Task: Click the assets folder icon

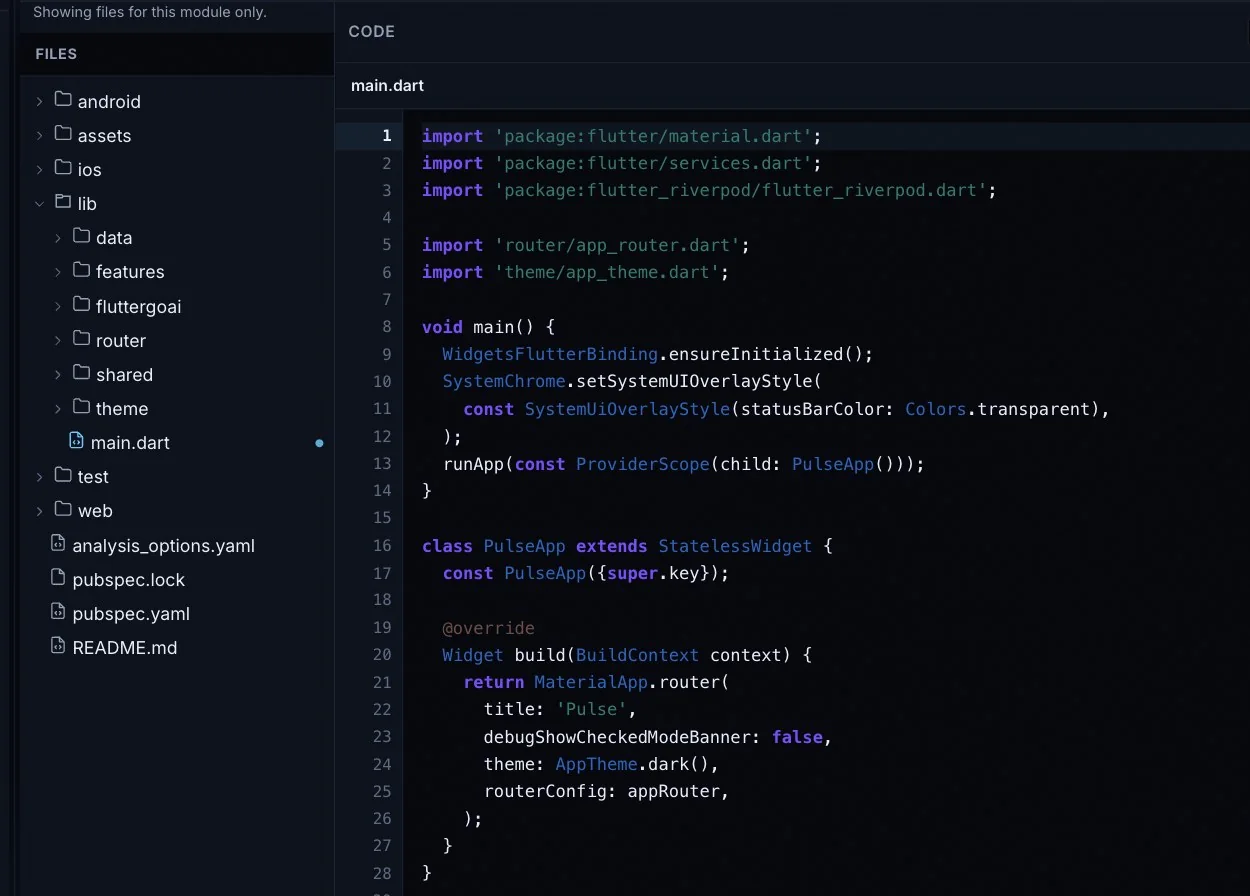Action: coord(63,134)
